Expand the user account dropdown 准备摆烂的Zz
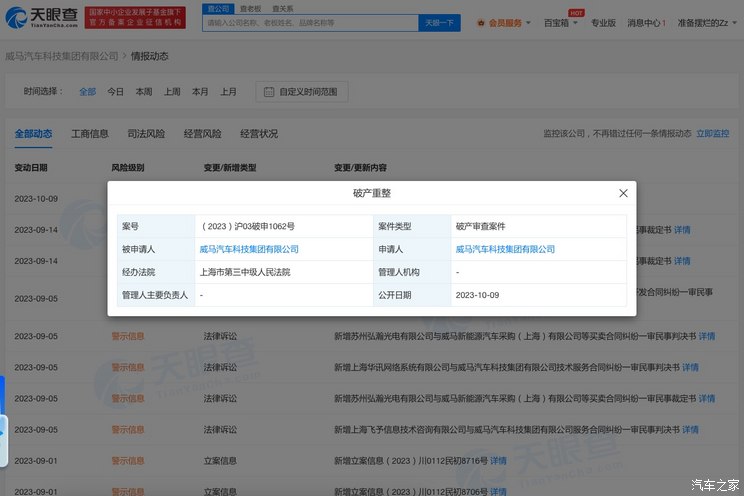This screenshot has height=496, width=744. 703,22
